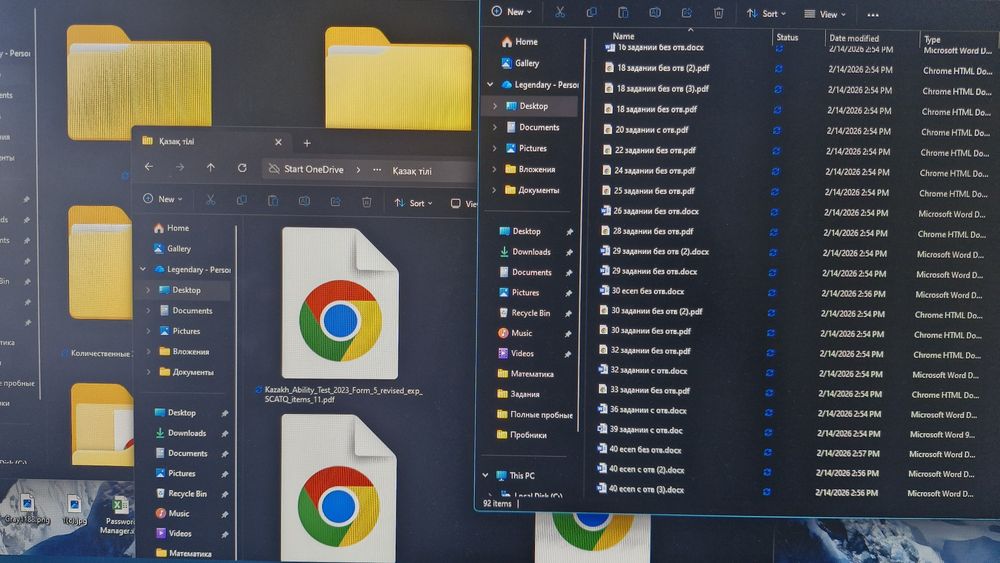The width and height of the screenshot is (1000, 563).
Task: Click Қазақ тілі breadcrumb in address bar
Action: [x=412, y=171]
